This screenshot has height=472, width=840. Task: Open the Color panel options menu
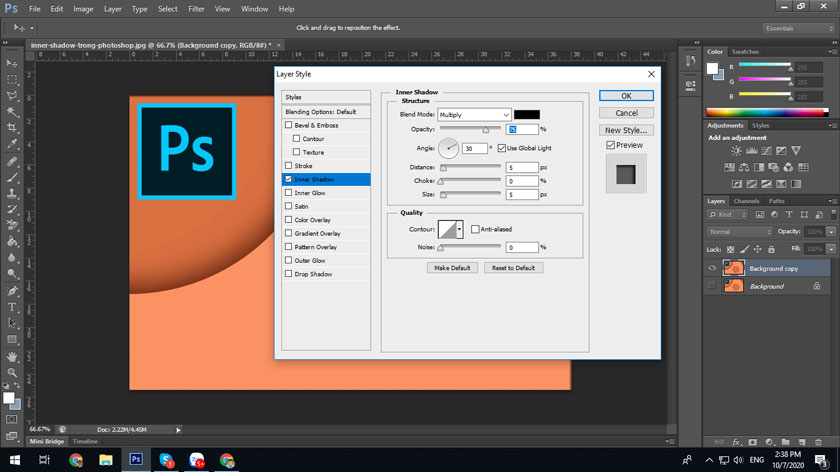(832, 52)
